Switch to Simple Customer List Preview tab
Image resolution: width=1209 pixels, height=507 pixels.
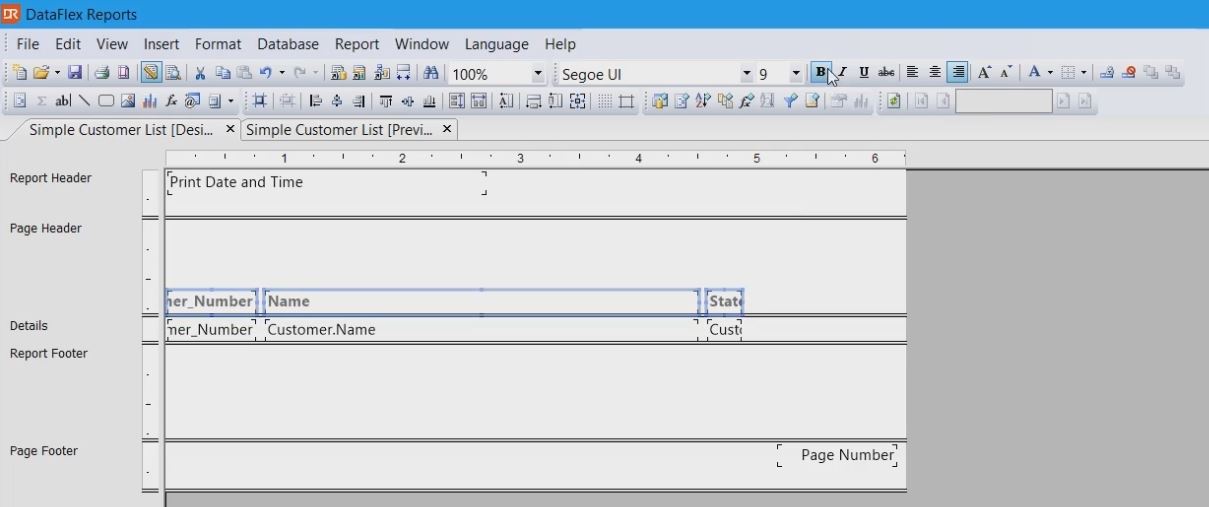(339, 130)
